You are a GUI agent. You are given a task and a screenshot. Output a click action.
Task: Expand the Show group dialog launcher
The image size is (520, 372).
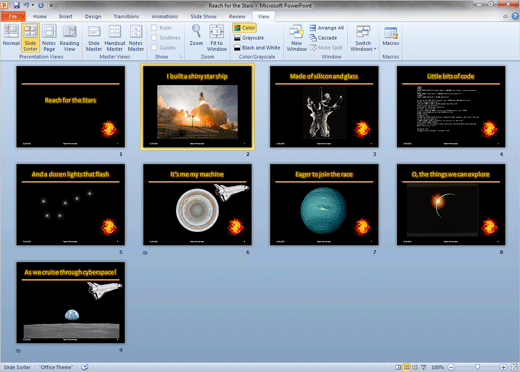[x=180, y=57]
